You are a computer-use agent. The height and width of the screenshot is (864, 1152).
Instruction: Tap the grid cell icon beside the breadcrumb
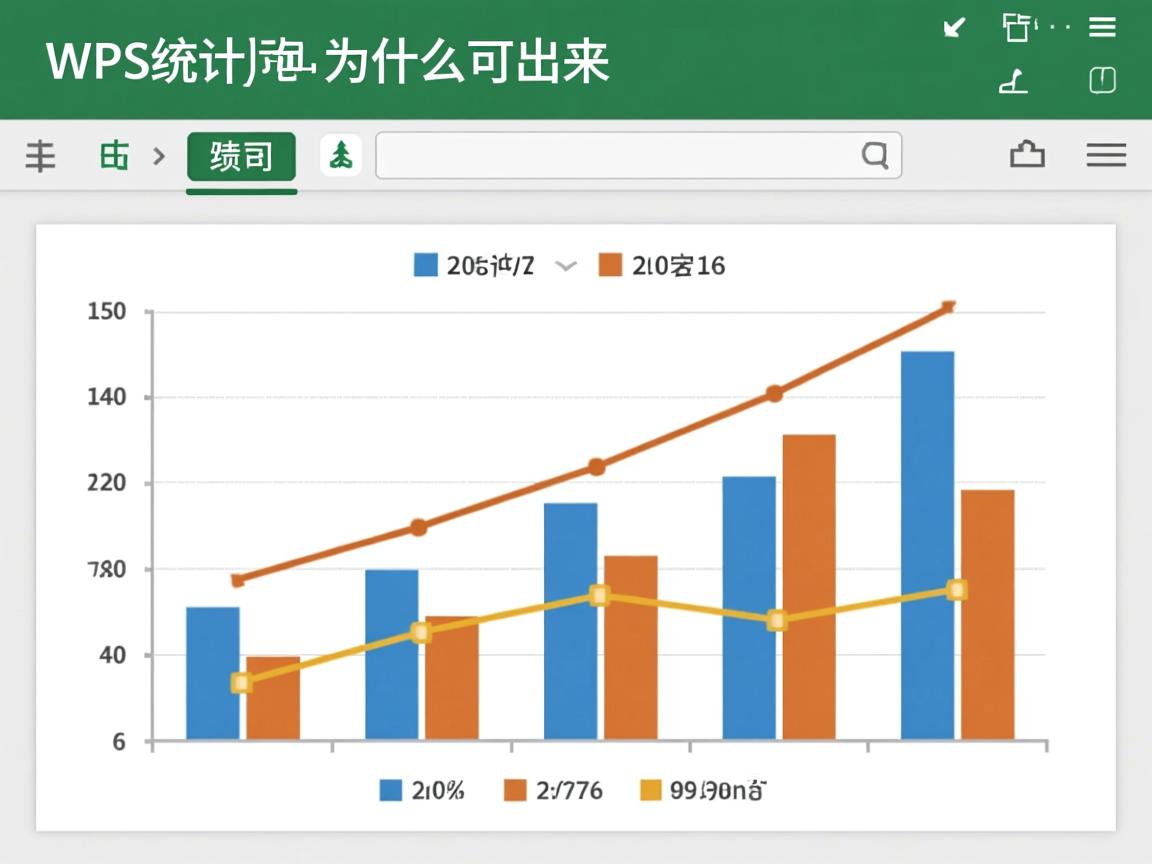112,156
